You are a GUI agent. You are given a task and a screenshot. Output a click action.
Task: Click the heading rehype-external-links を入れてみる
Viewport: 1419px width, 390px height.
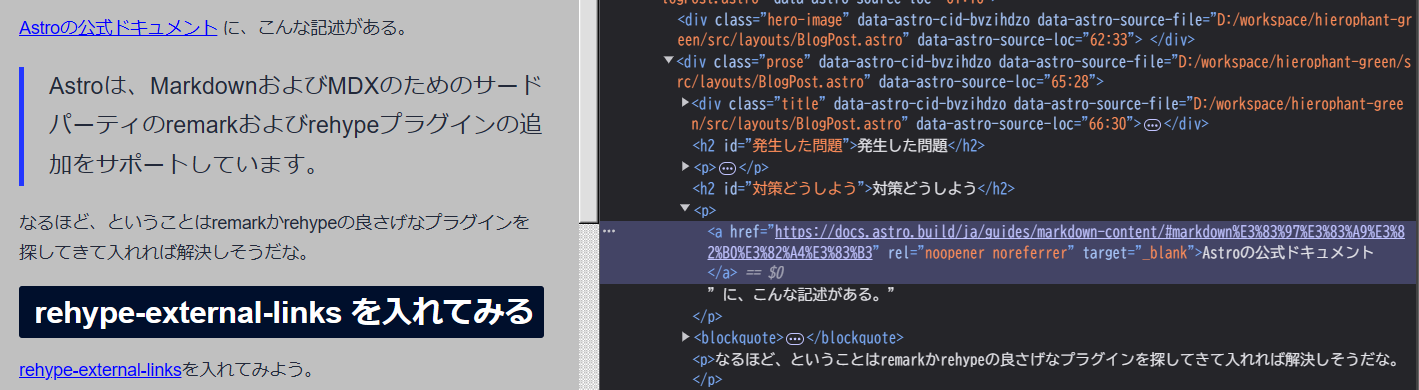281,312
